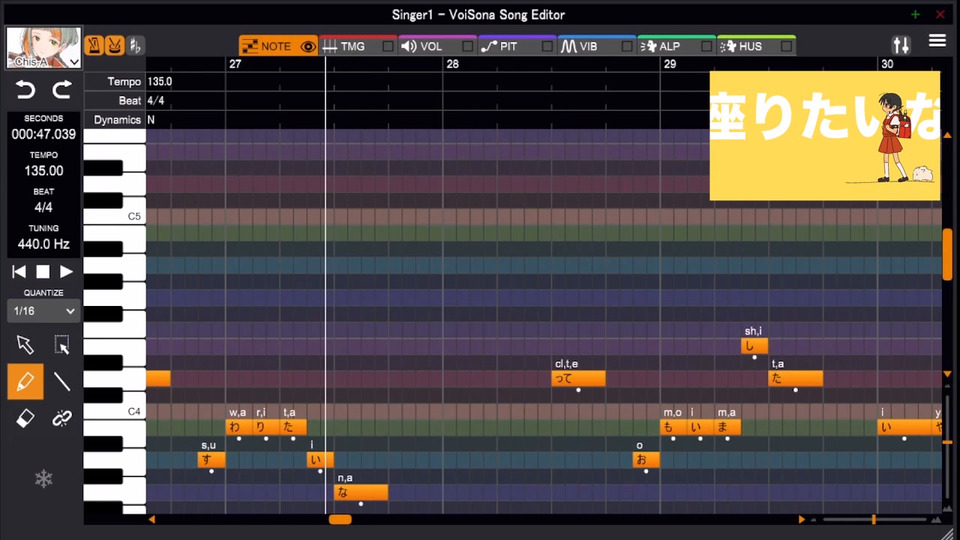960x540 pixels.
Task: Click the Redo arrow
Action: tap(62, 90)
